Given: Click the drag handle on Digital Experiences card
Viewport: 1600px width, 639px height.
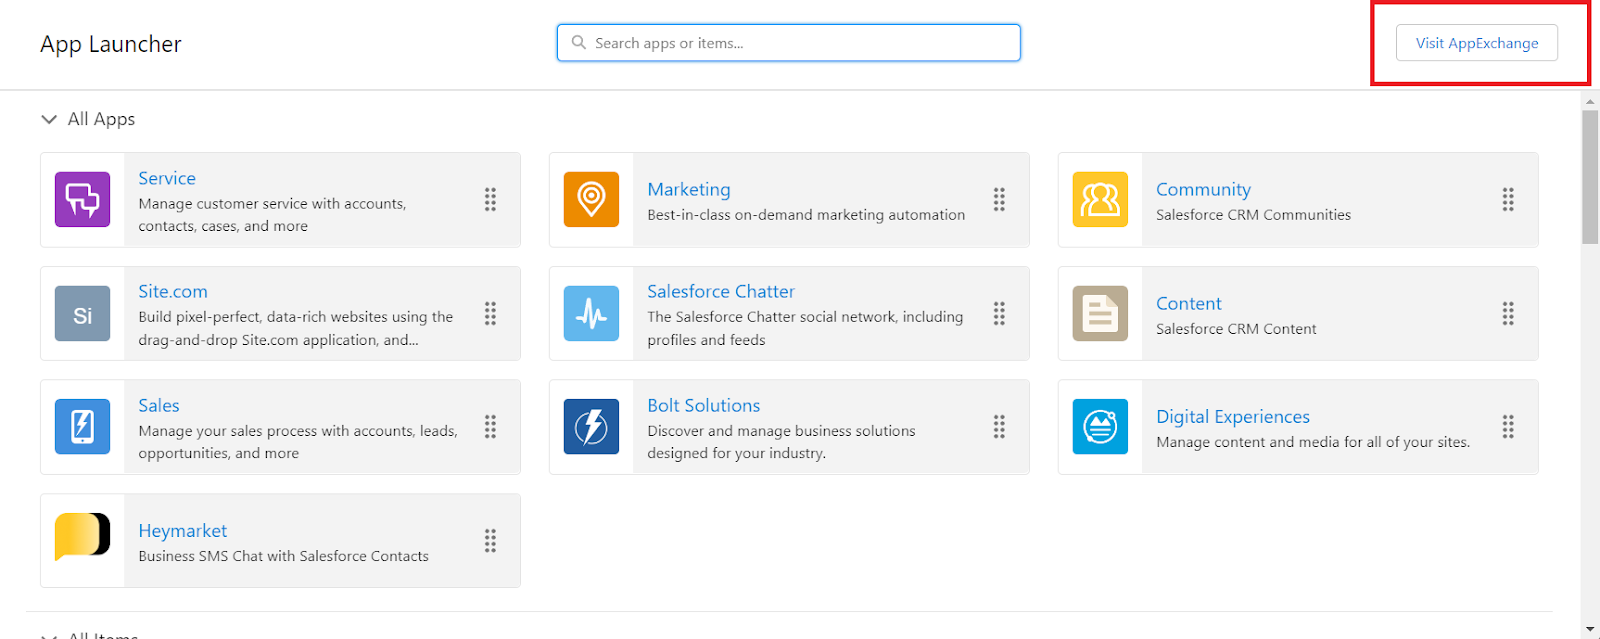Looking at the screenshot, I should 1508,427.
